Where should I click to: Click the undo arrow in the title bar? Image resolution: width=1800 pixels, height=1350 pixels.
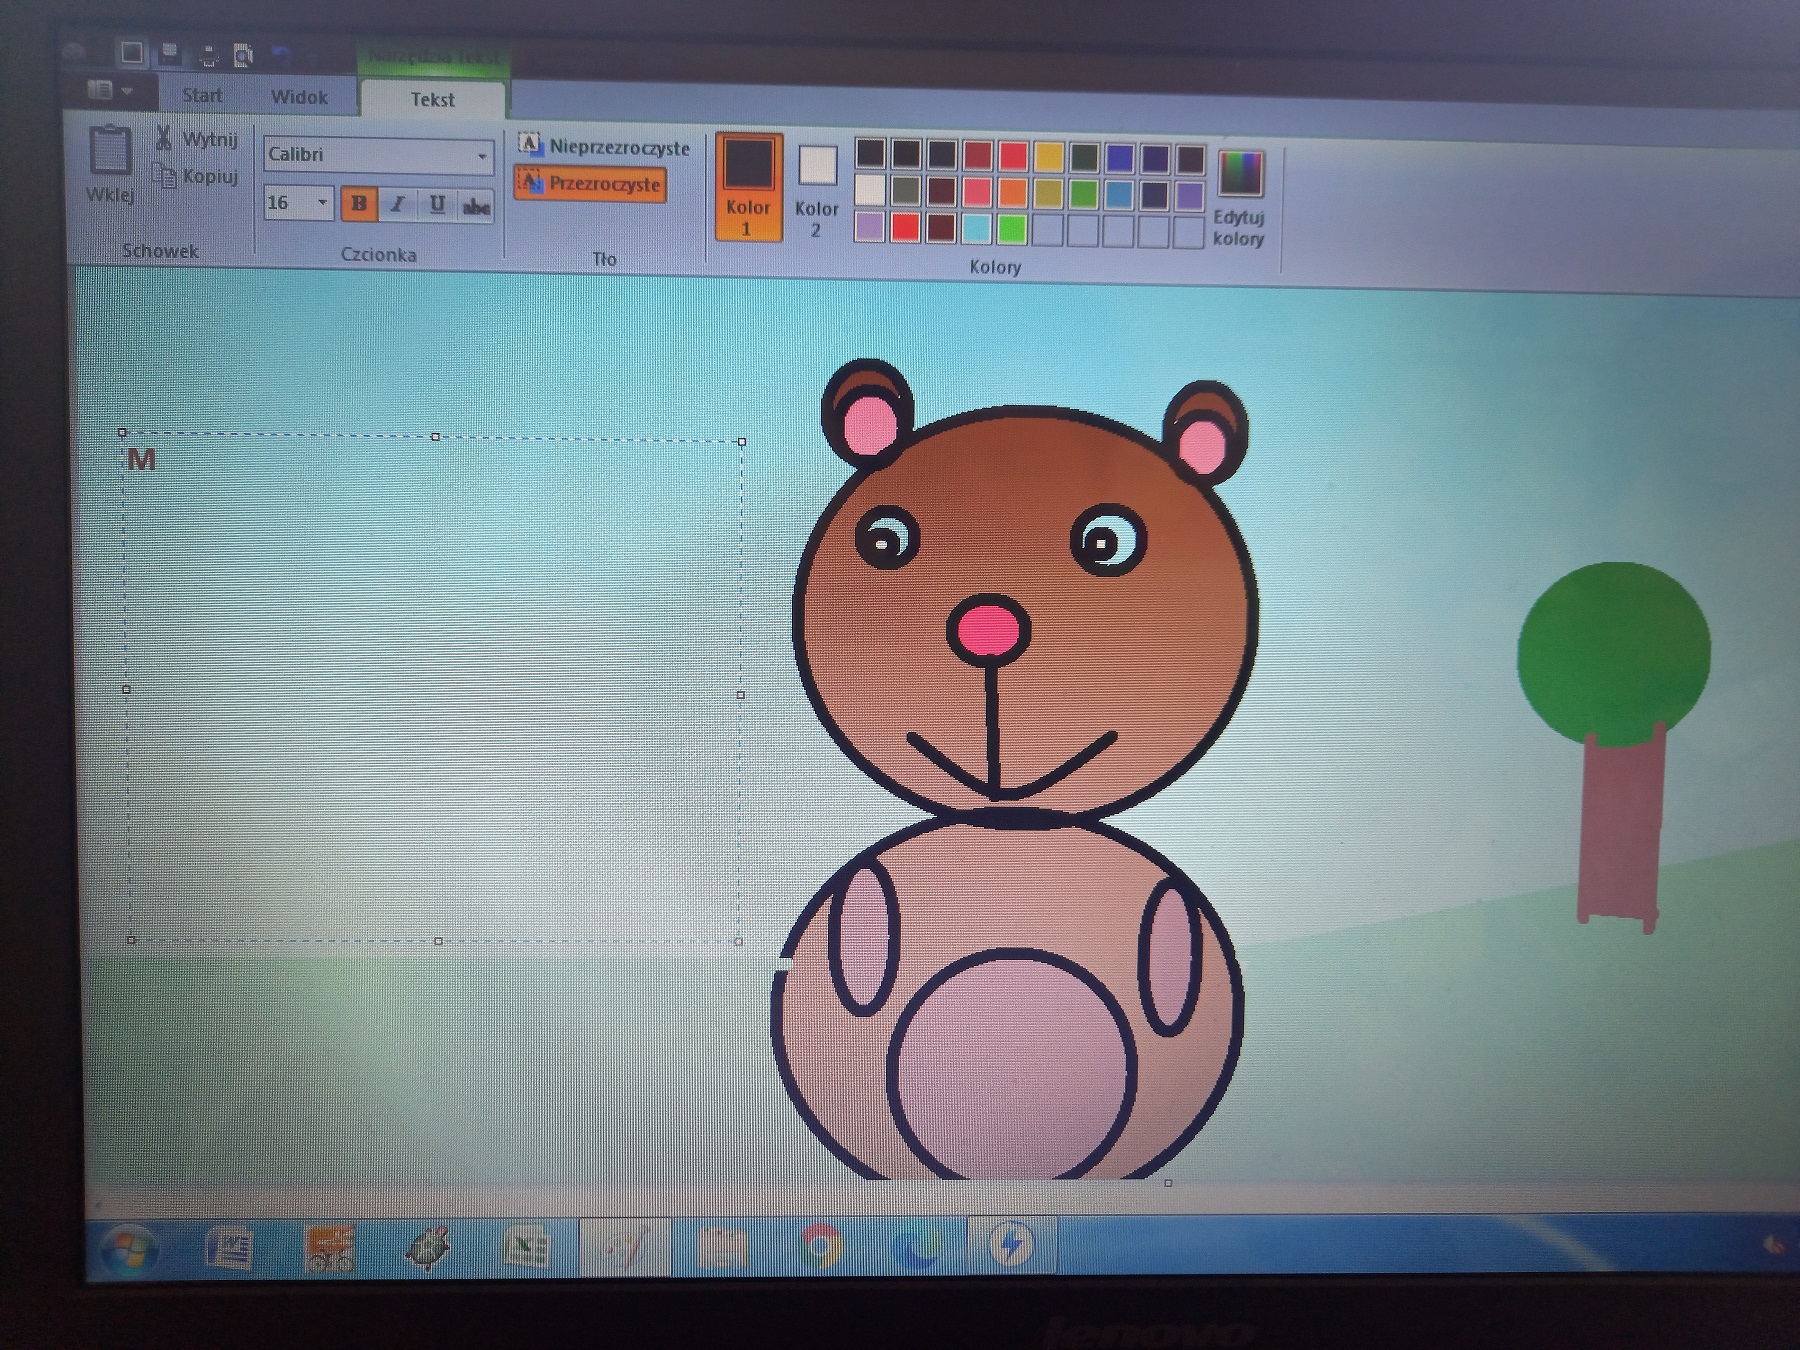click(281, 55)
